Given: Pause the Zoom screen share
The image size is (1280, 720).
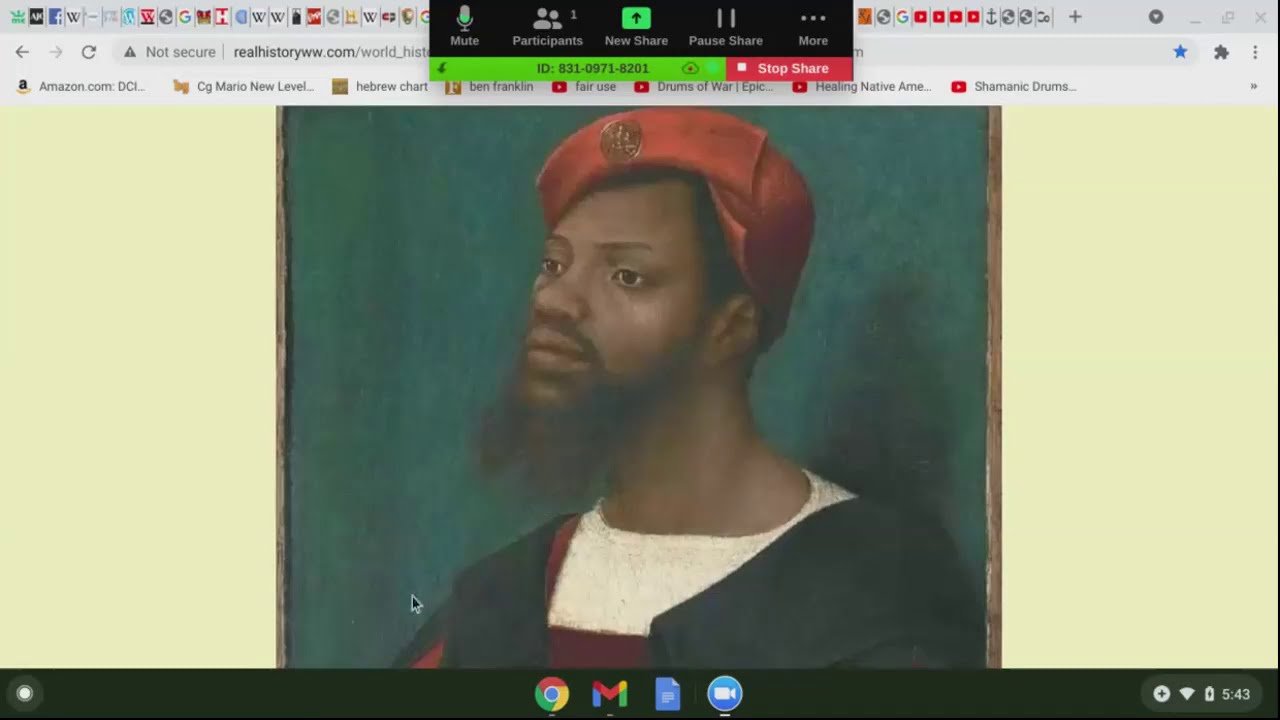Looking at the screenshot, I should point(725,27).
